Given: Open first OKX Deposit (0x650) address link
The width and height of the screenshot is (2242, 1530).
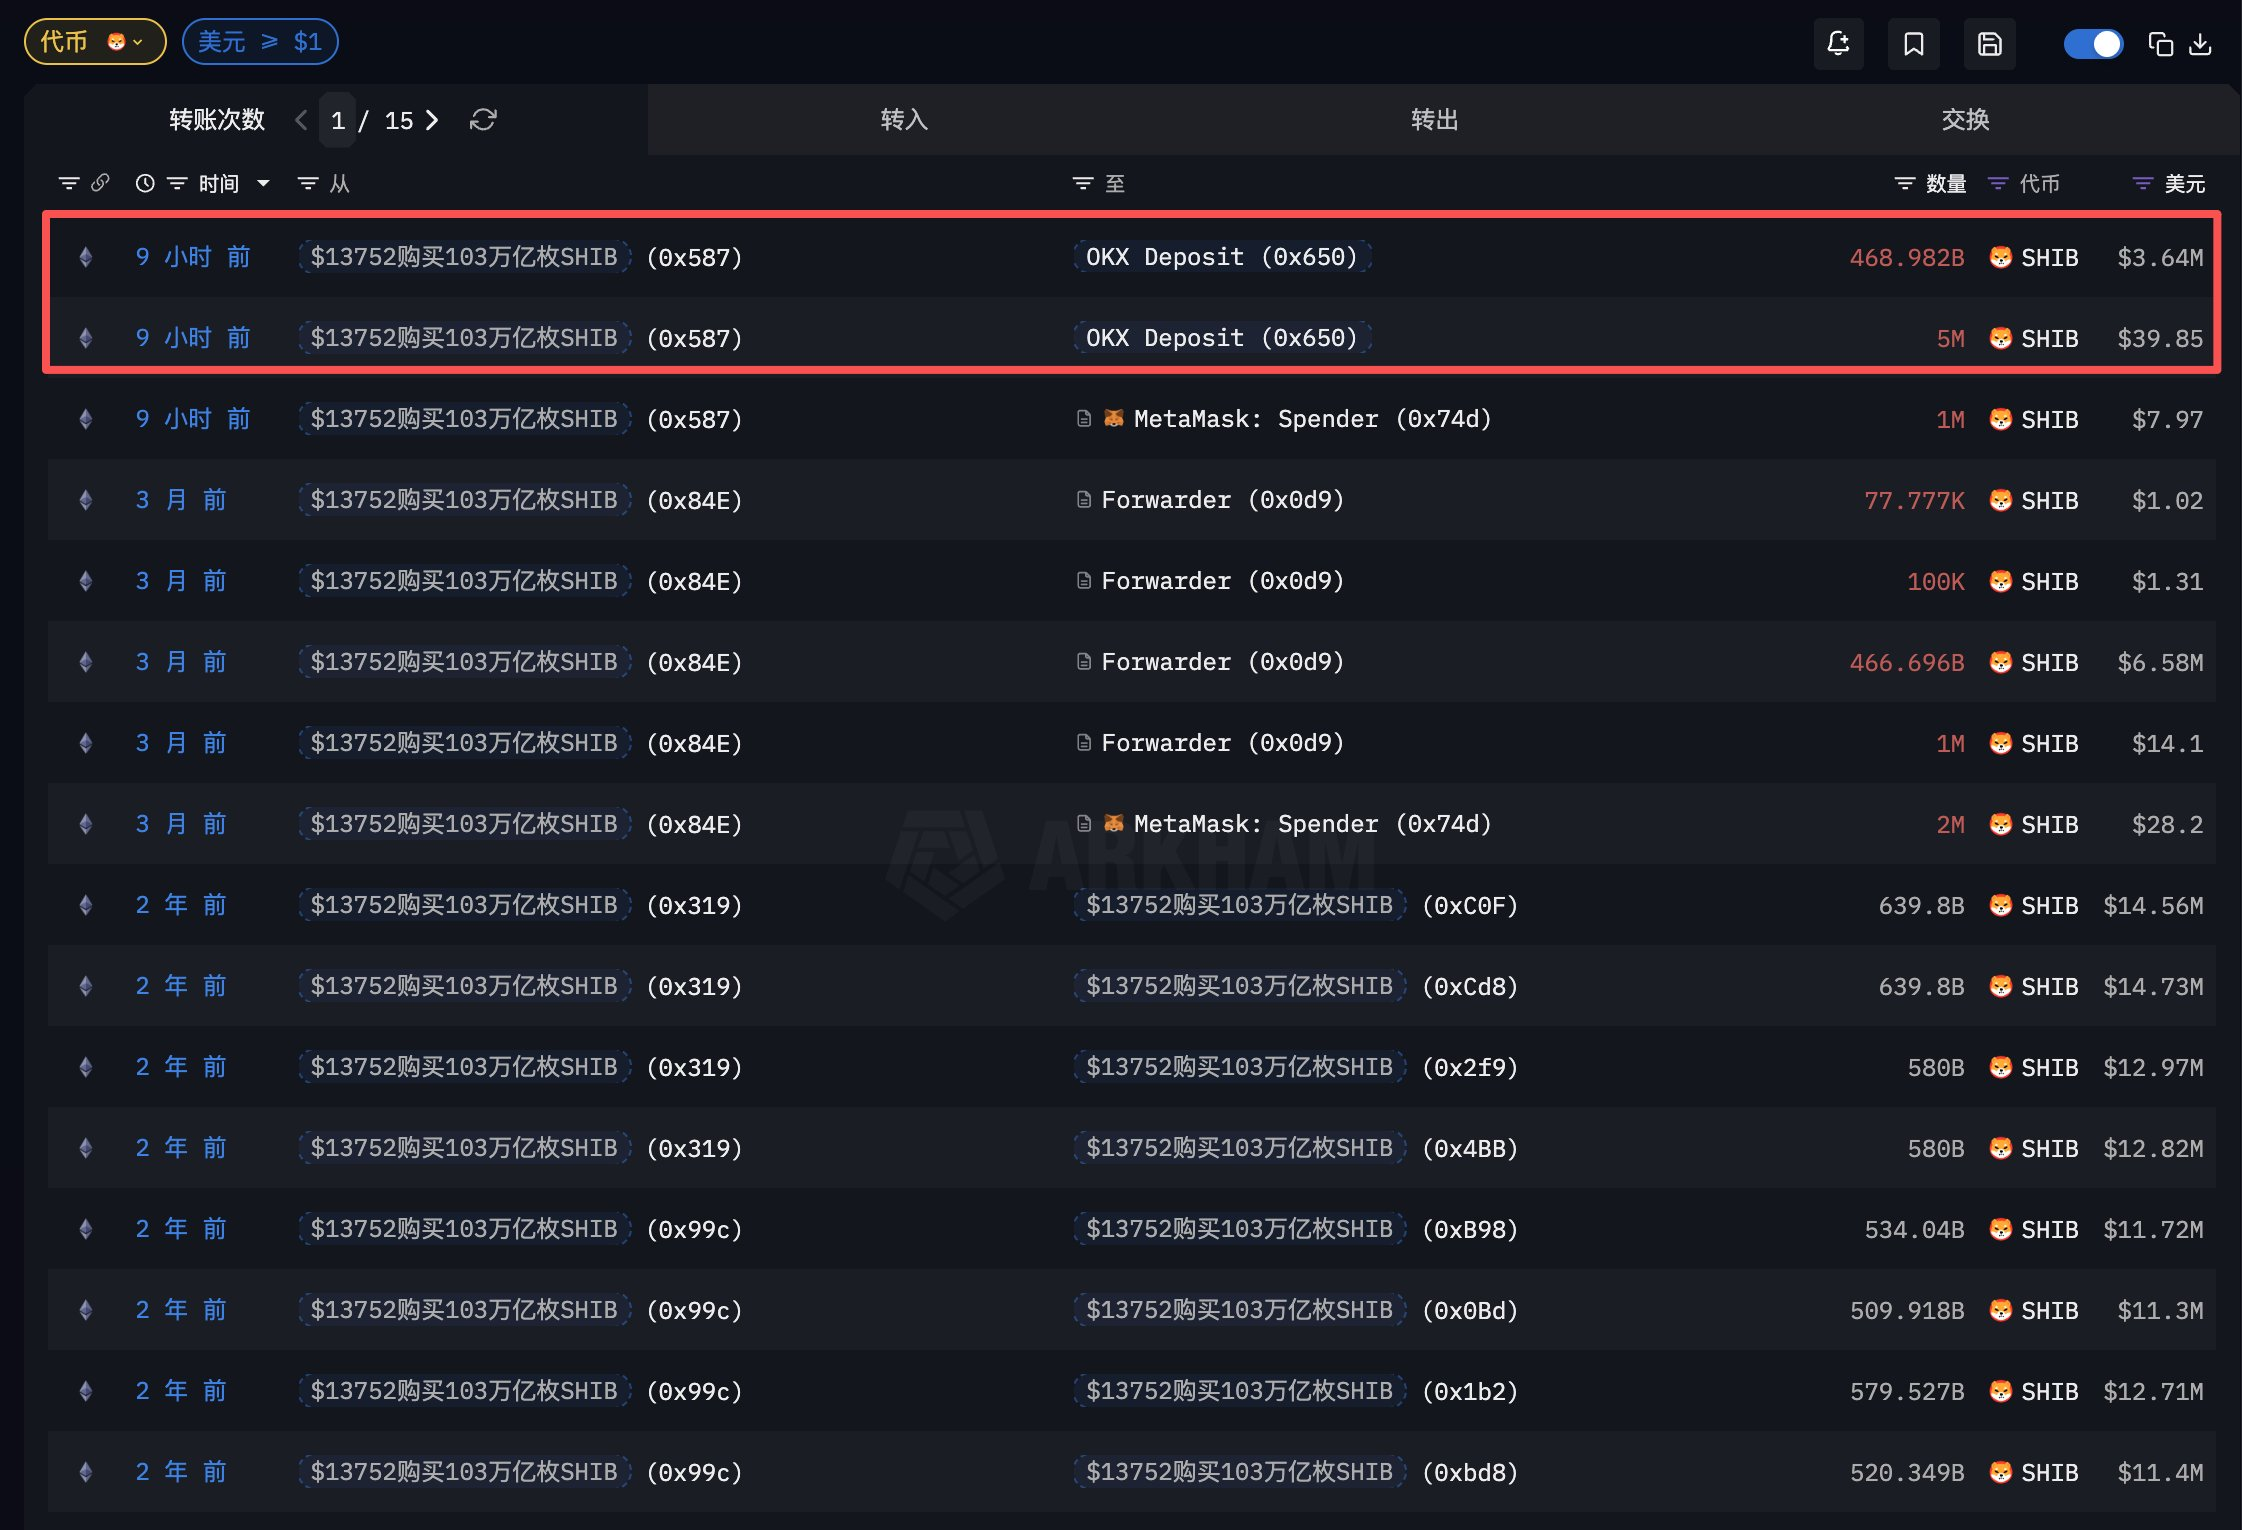Looking at the screenshot, I should 1221,257.
